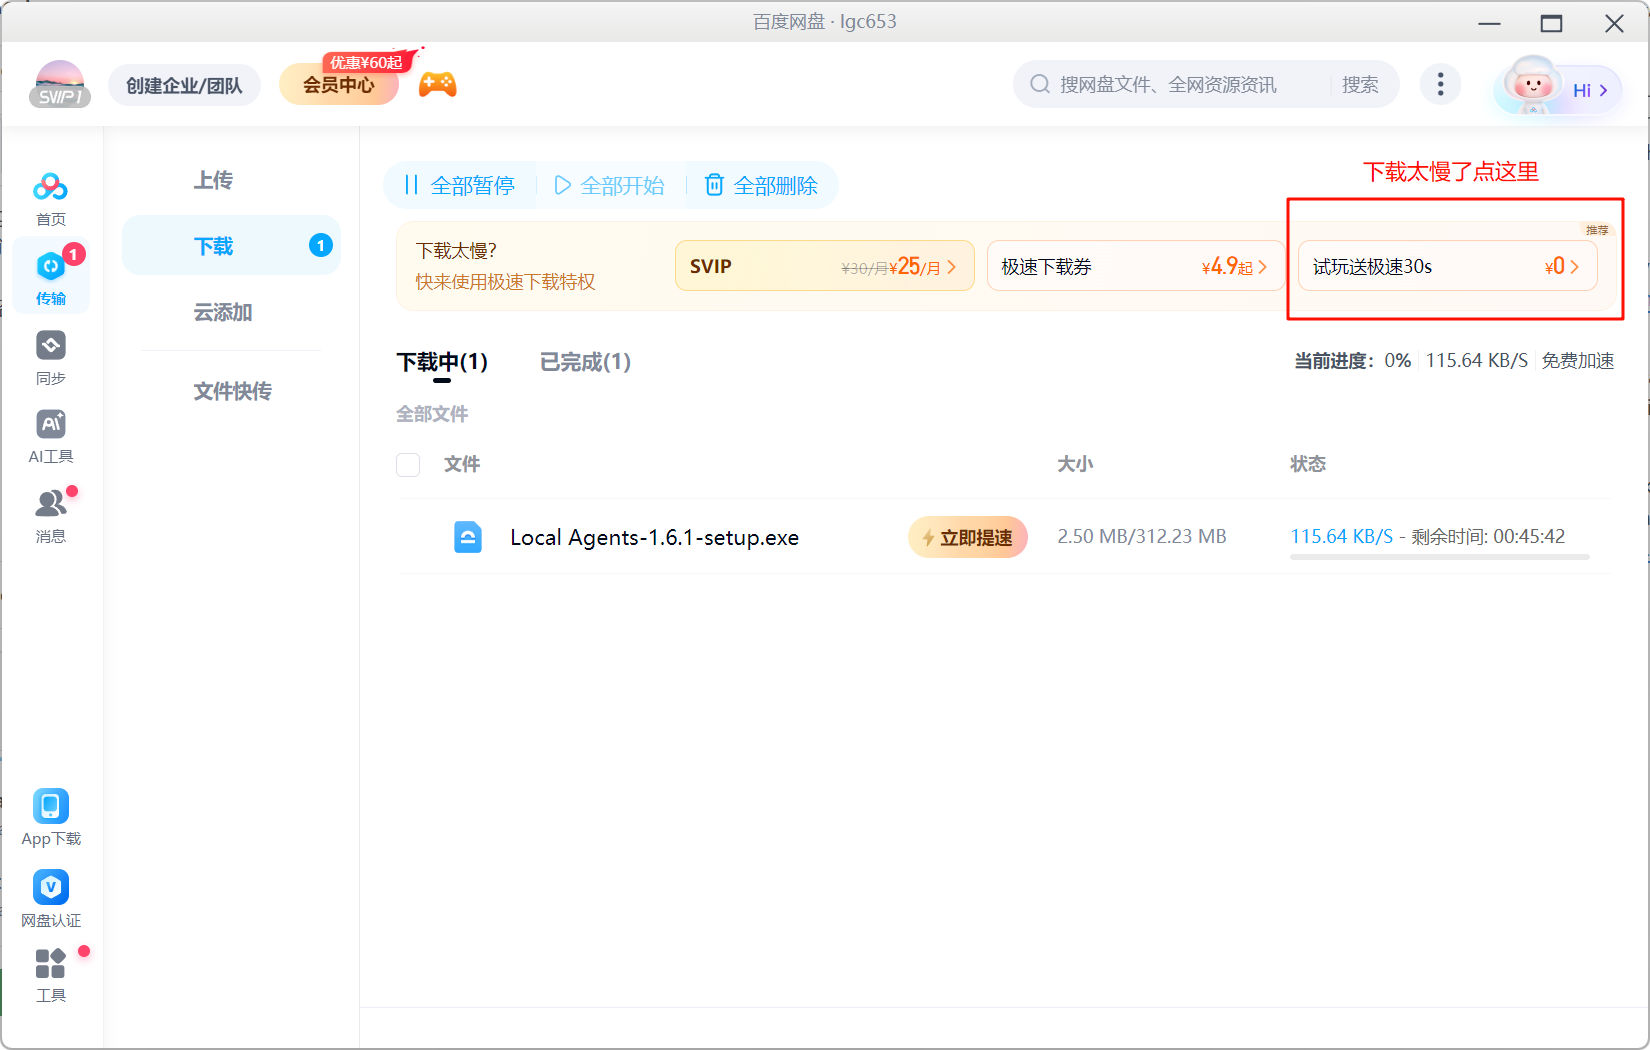
Task: Open 网盘认证 in the sidebar
Action: click(50, 899)
